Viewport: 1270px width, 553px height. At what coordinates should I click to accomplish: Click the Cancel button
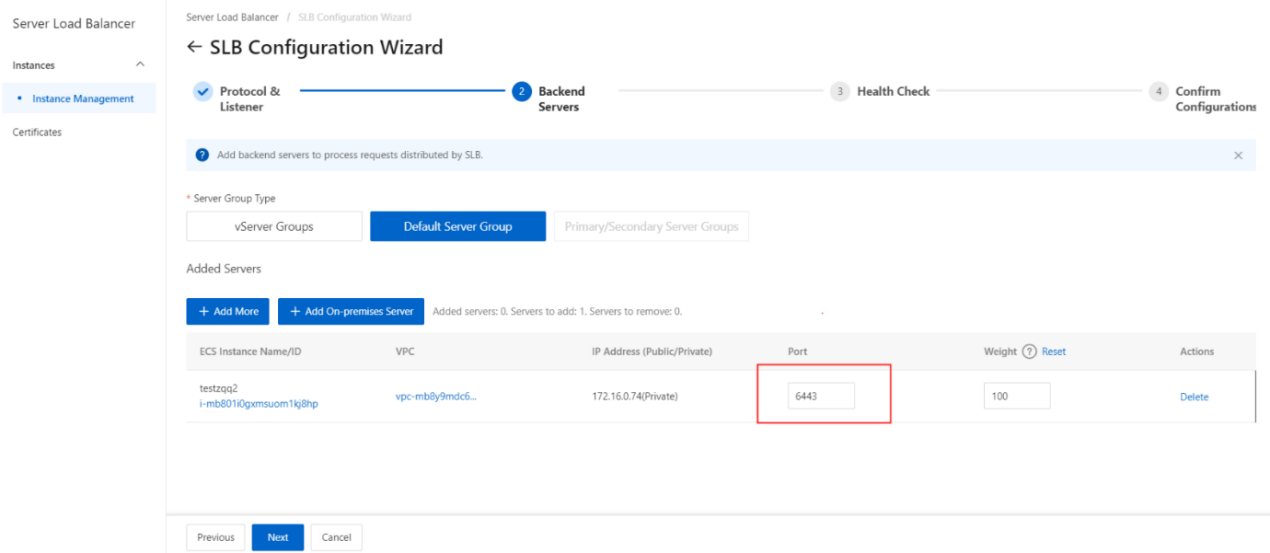click(337, 537)
